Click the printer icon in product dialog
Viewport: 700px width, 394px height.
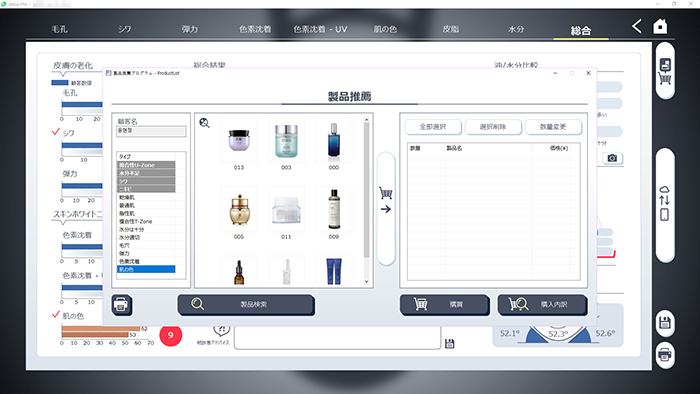[x=121, y=305]
